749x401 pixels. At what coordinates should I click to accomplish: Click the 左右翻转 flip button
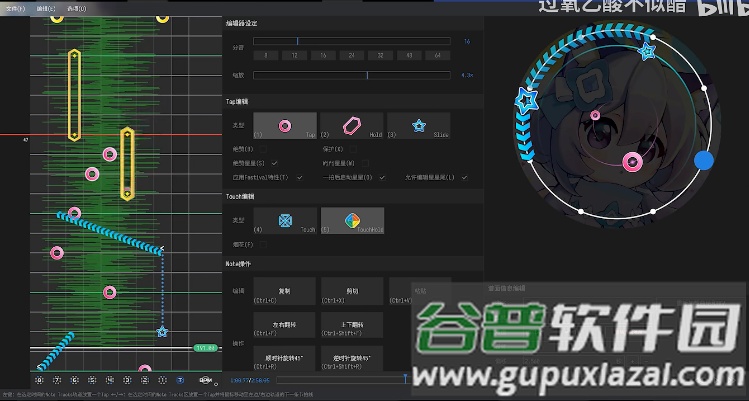285,326
